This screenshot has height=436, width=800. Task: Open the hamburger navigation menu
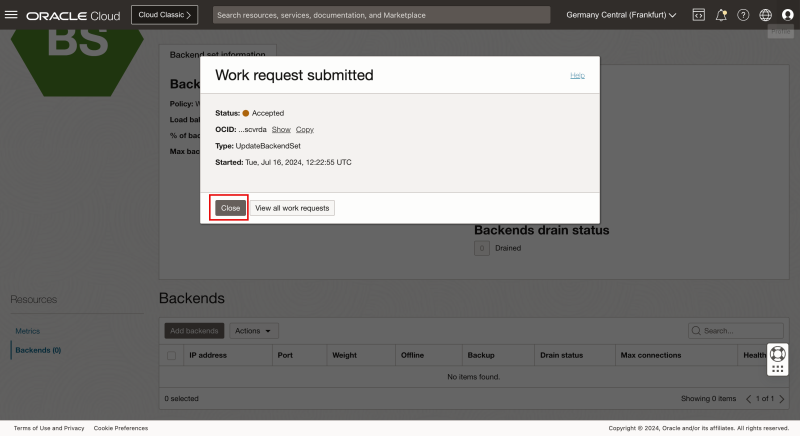point(13,15)
